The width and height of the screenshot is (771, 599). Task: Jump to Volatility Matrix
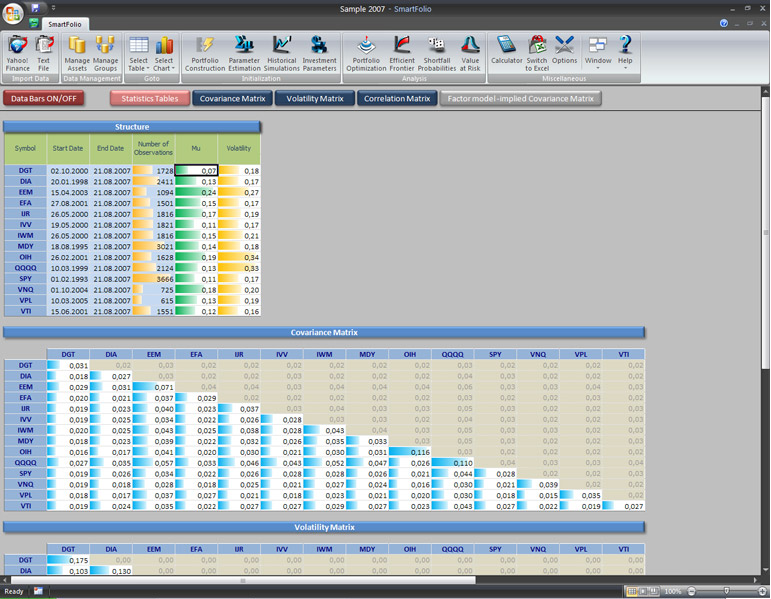(315, 98)
